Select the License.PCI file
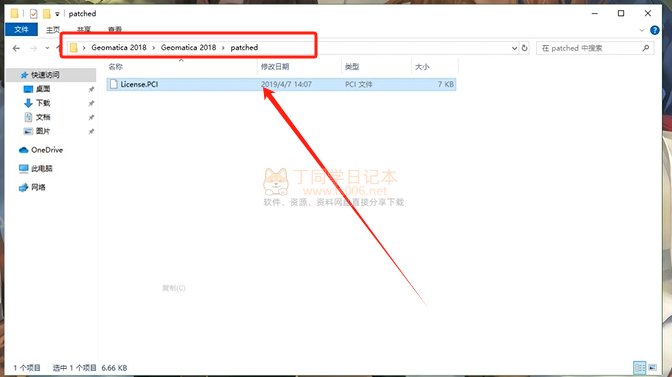This screenshot has height=377, width=672. (281, 84)
